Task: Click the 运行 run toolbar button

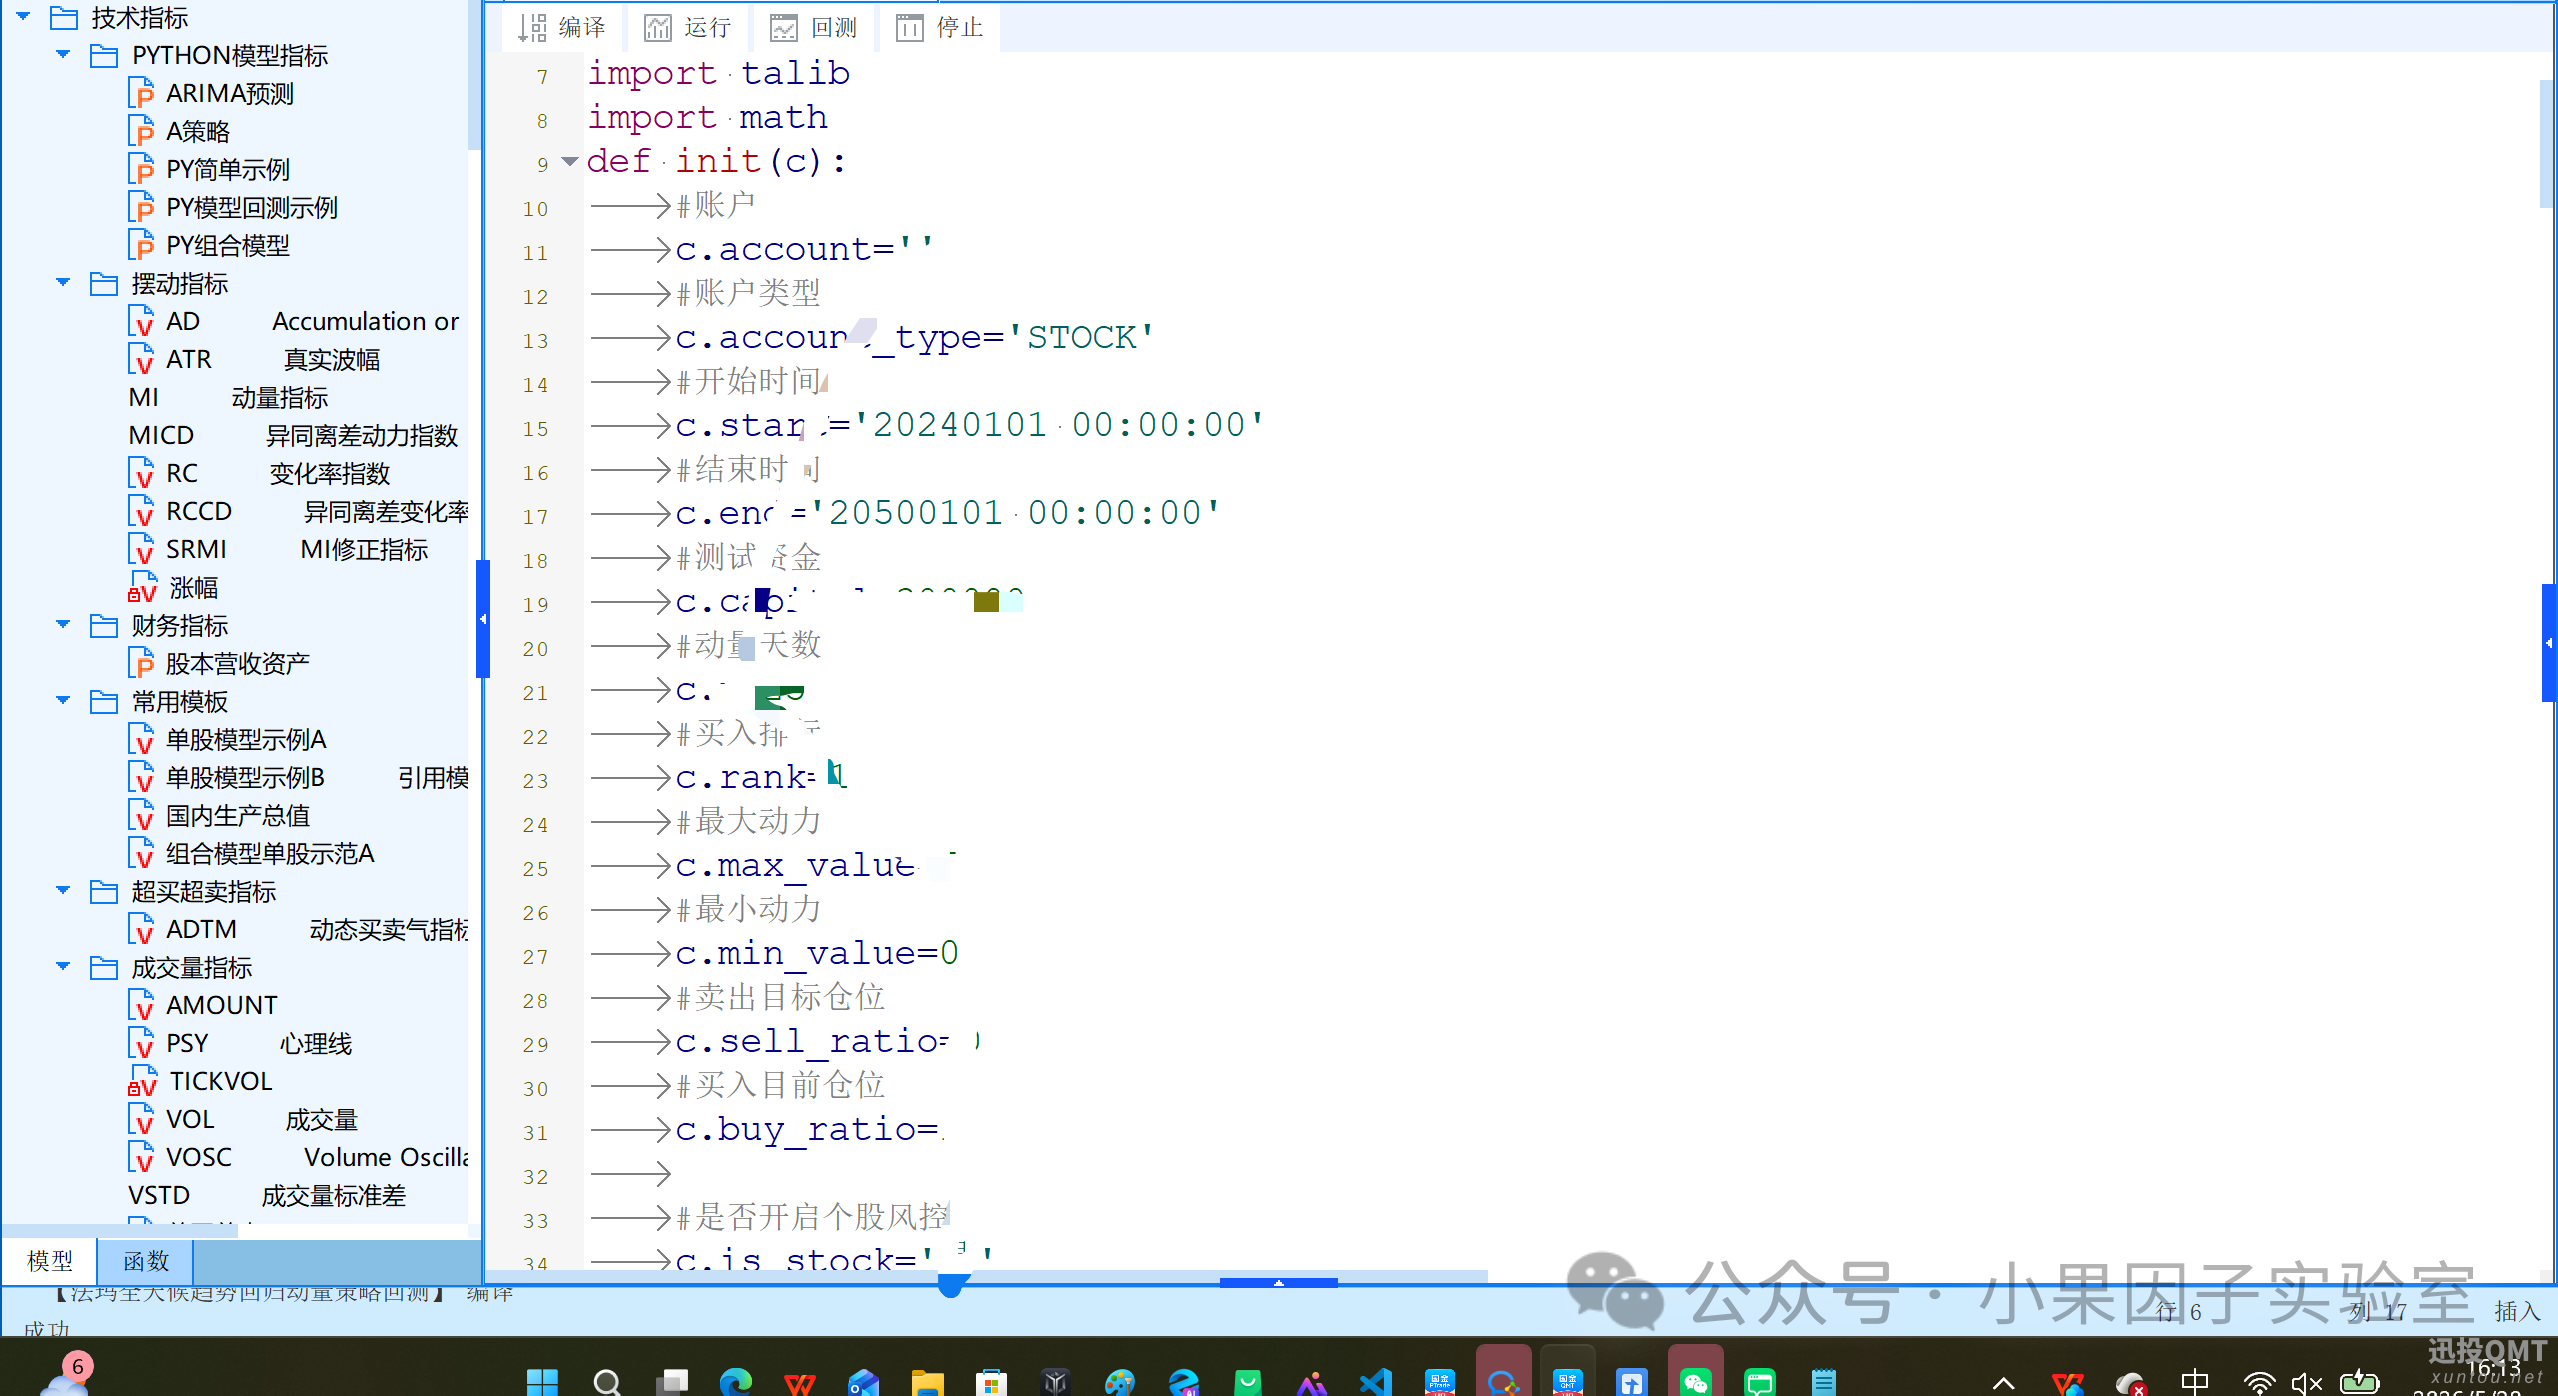Action: click(688, 27)
